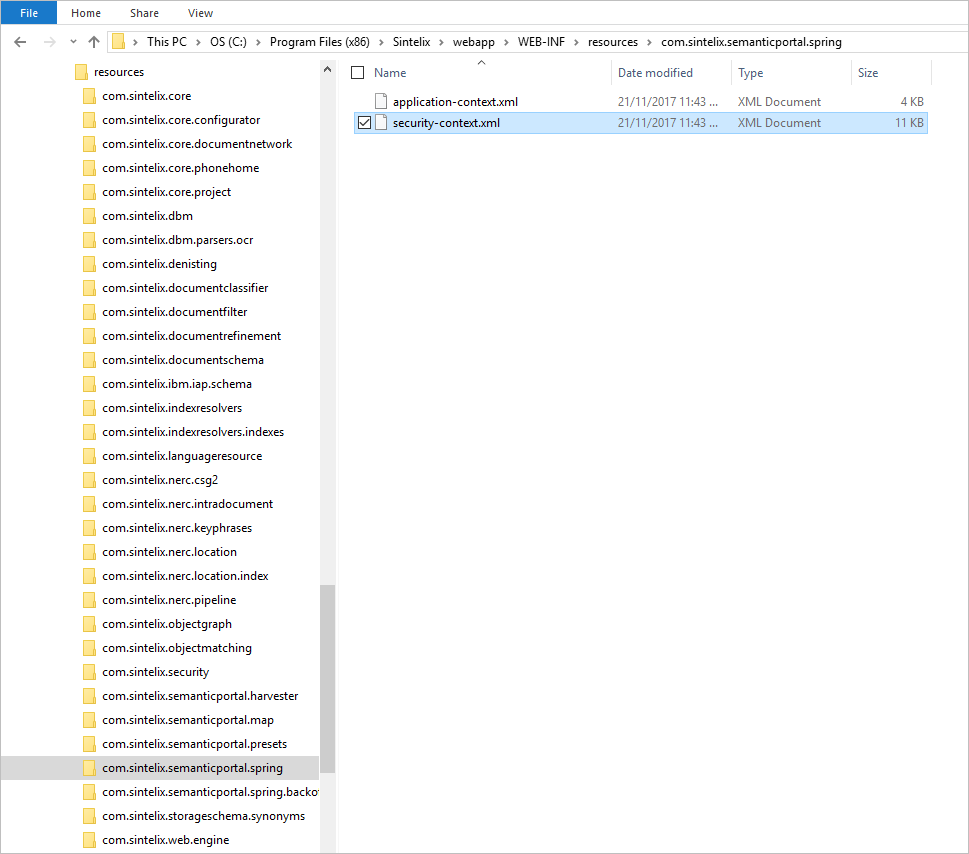Toggle the select-all checkbox in header
This screenshot has width=969, height=854.
(x=358, y=73)
